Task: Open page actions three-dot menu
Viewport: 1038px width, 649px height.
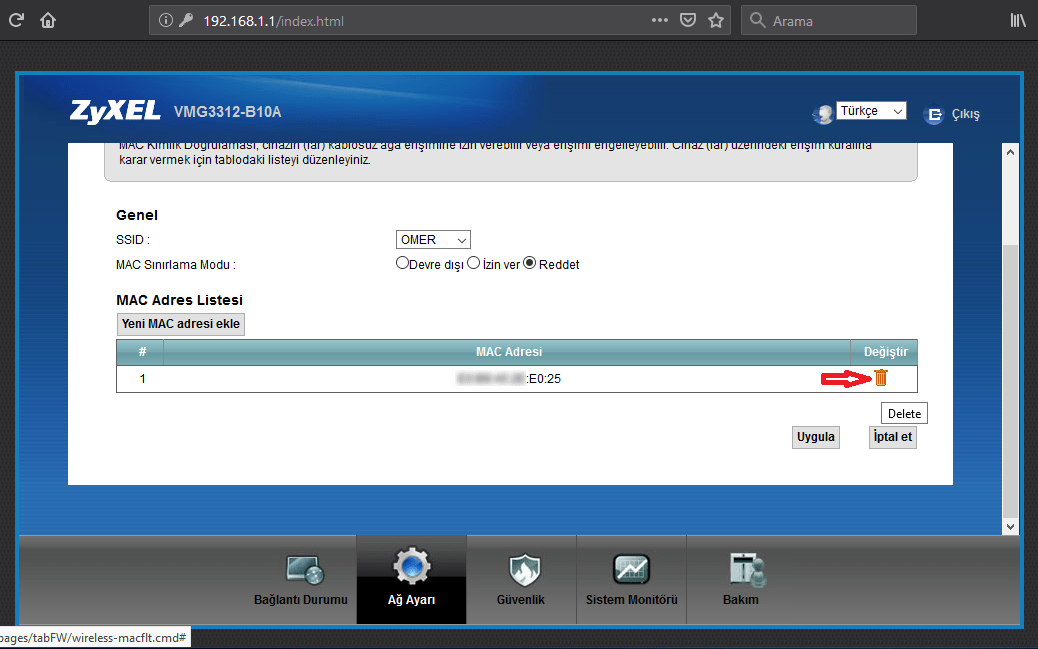Action: (659, 21)
